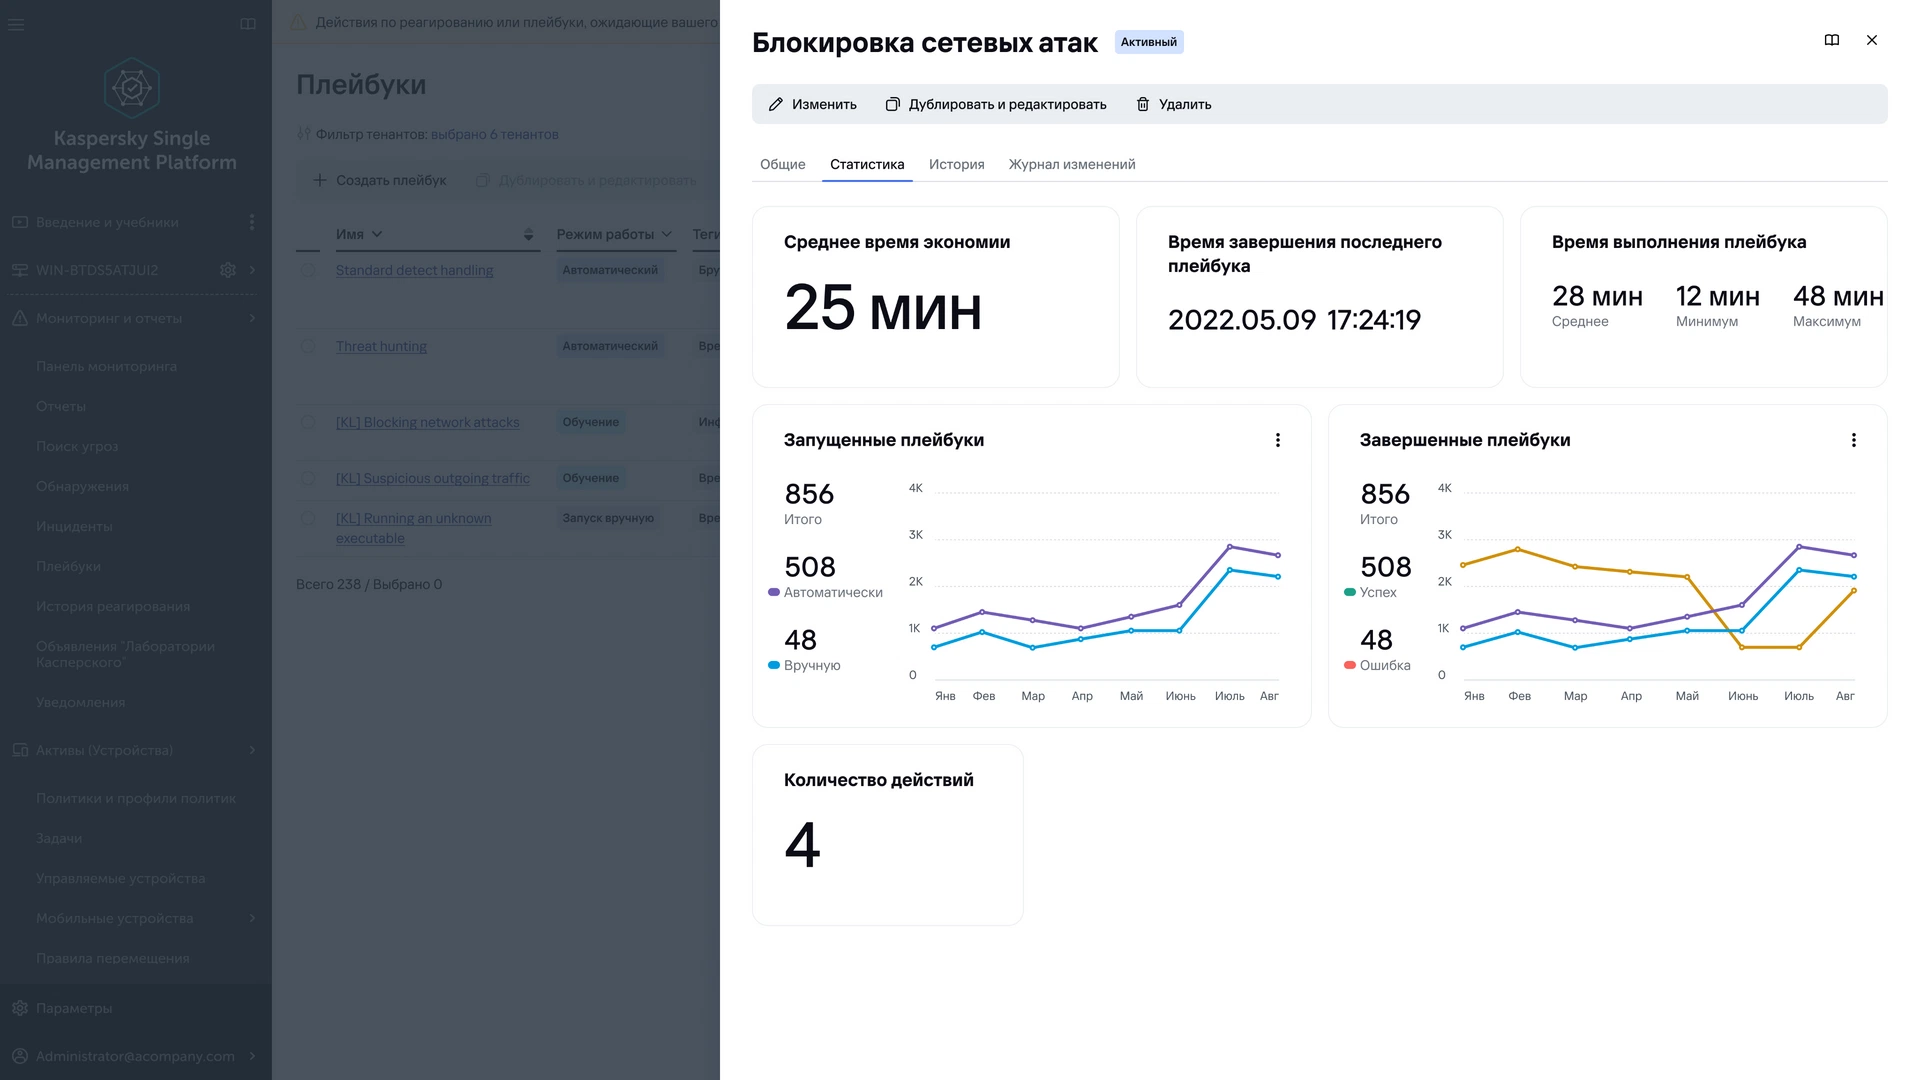Open Поиск угроз sidebar item

77,446
